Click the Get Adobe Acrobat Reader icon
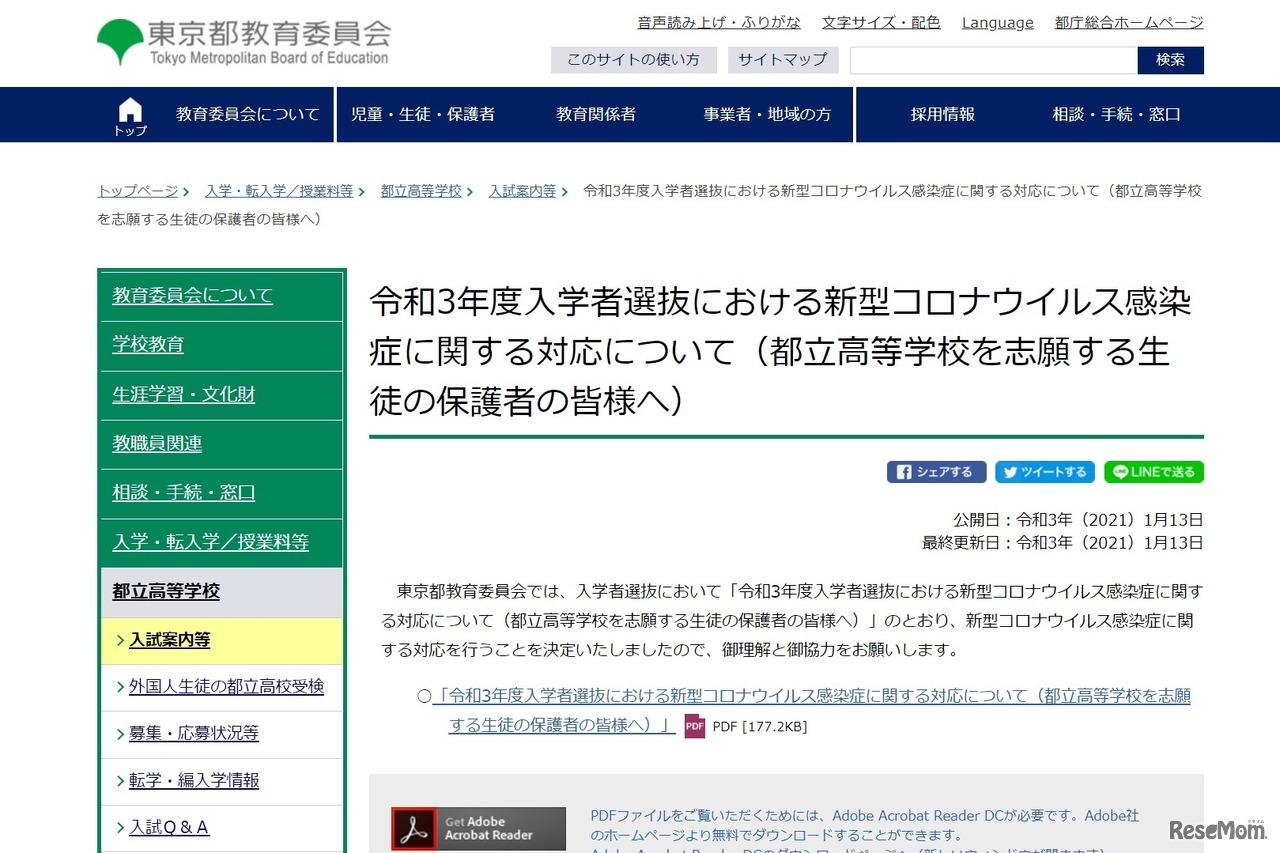This screenshot has height=853, width=1280. click(477, 828)
